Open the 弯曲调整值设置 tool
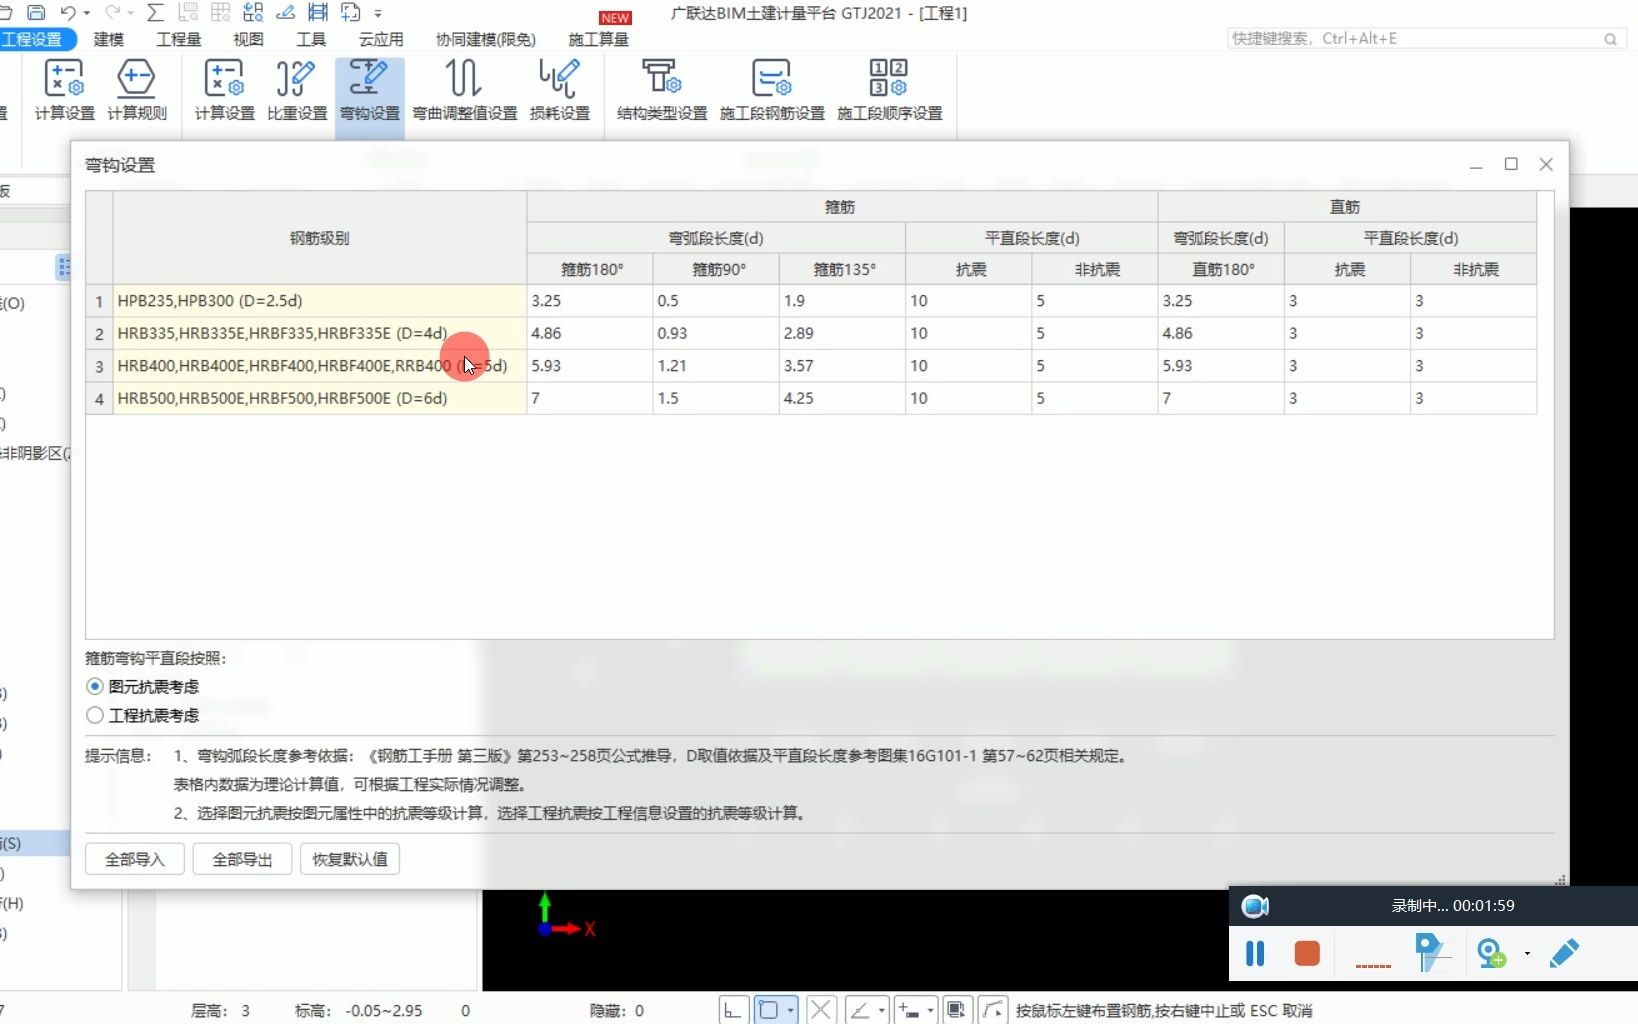 (x=465, y=90)
